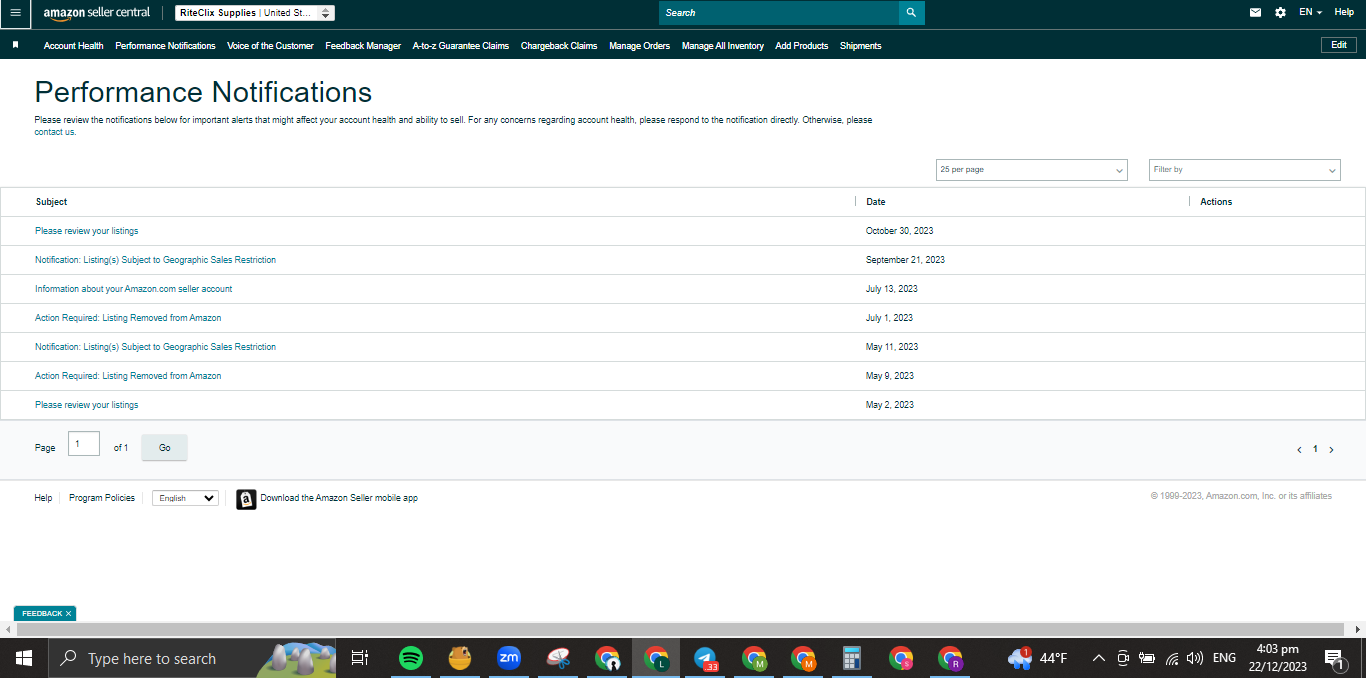Open the English footer language selector
Viewport: 1366px width, 678px height.
[x=185, y=498]
